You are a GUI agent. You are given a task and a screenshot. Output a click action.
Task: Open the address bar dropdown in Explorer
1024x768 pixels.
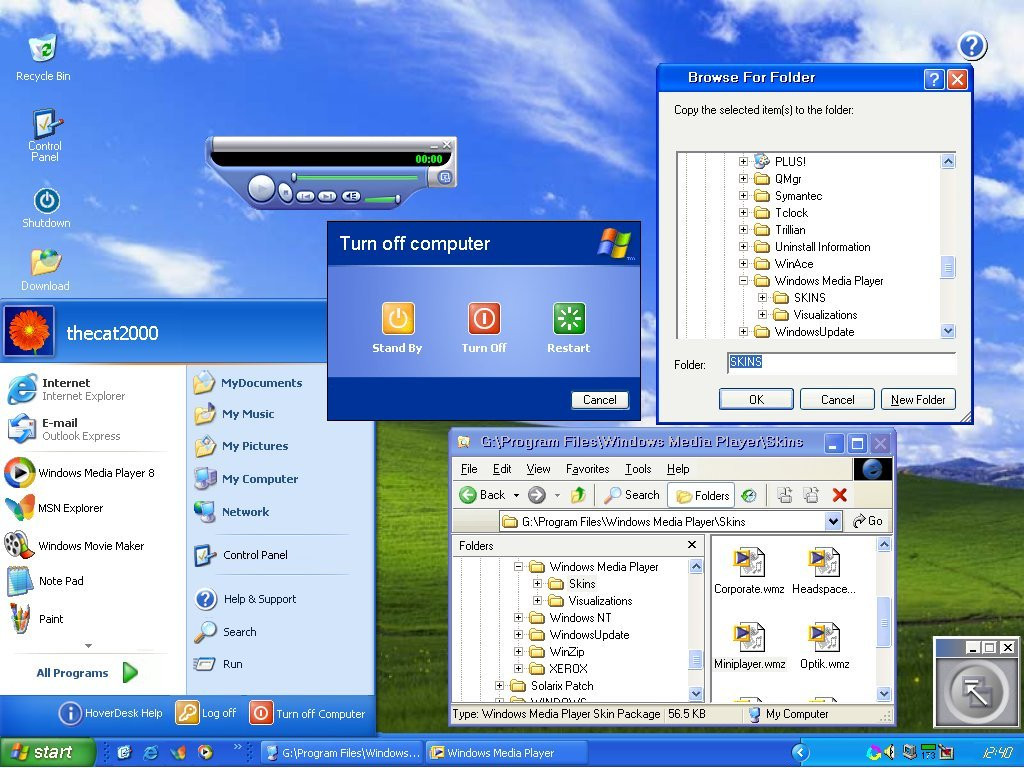(833, 521)
